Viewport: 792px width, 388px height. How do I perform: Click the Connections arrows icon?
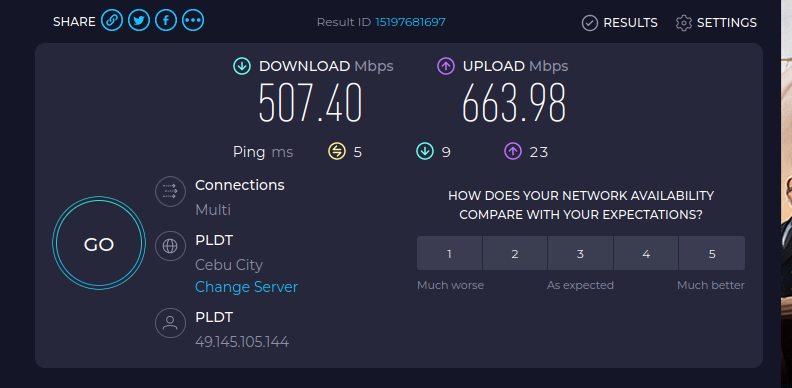[170, 191]
